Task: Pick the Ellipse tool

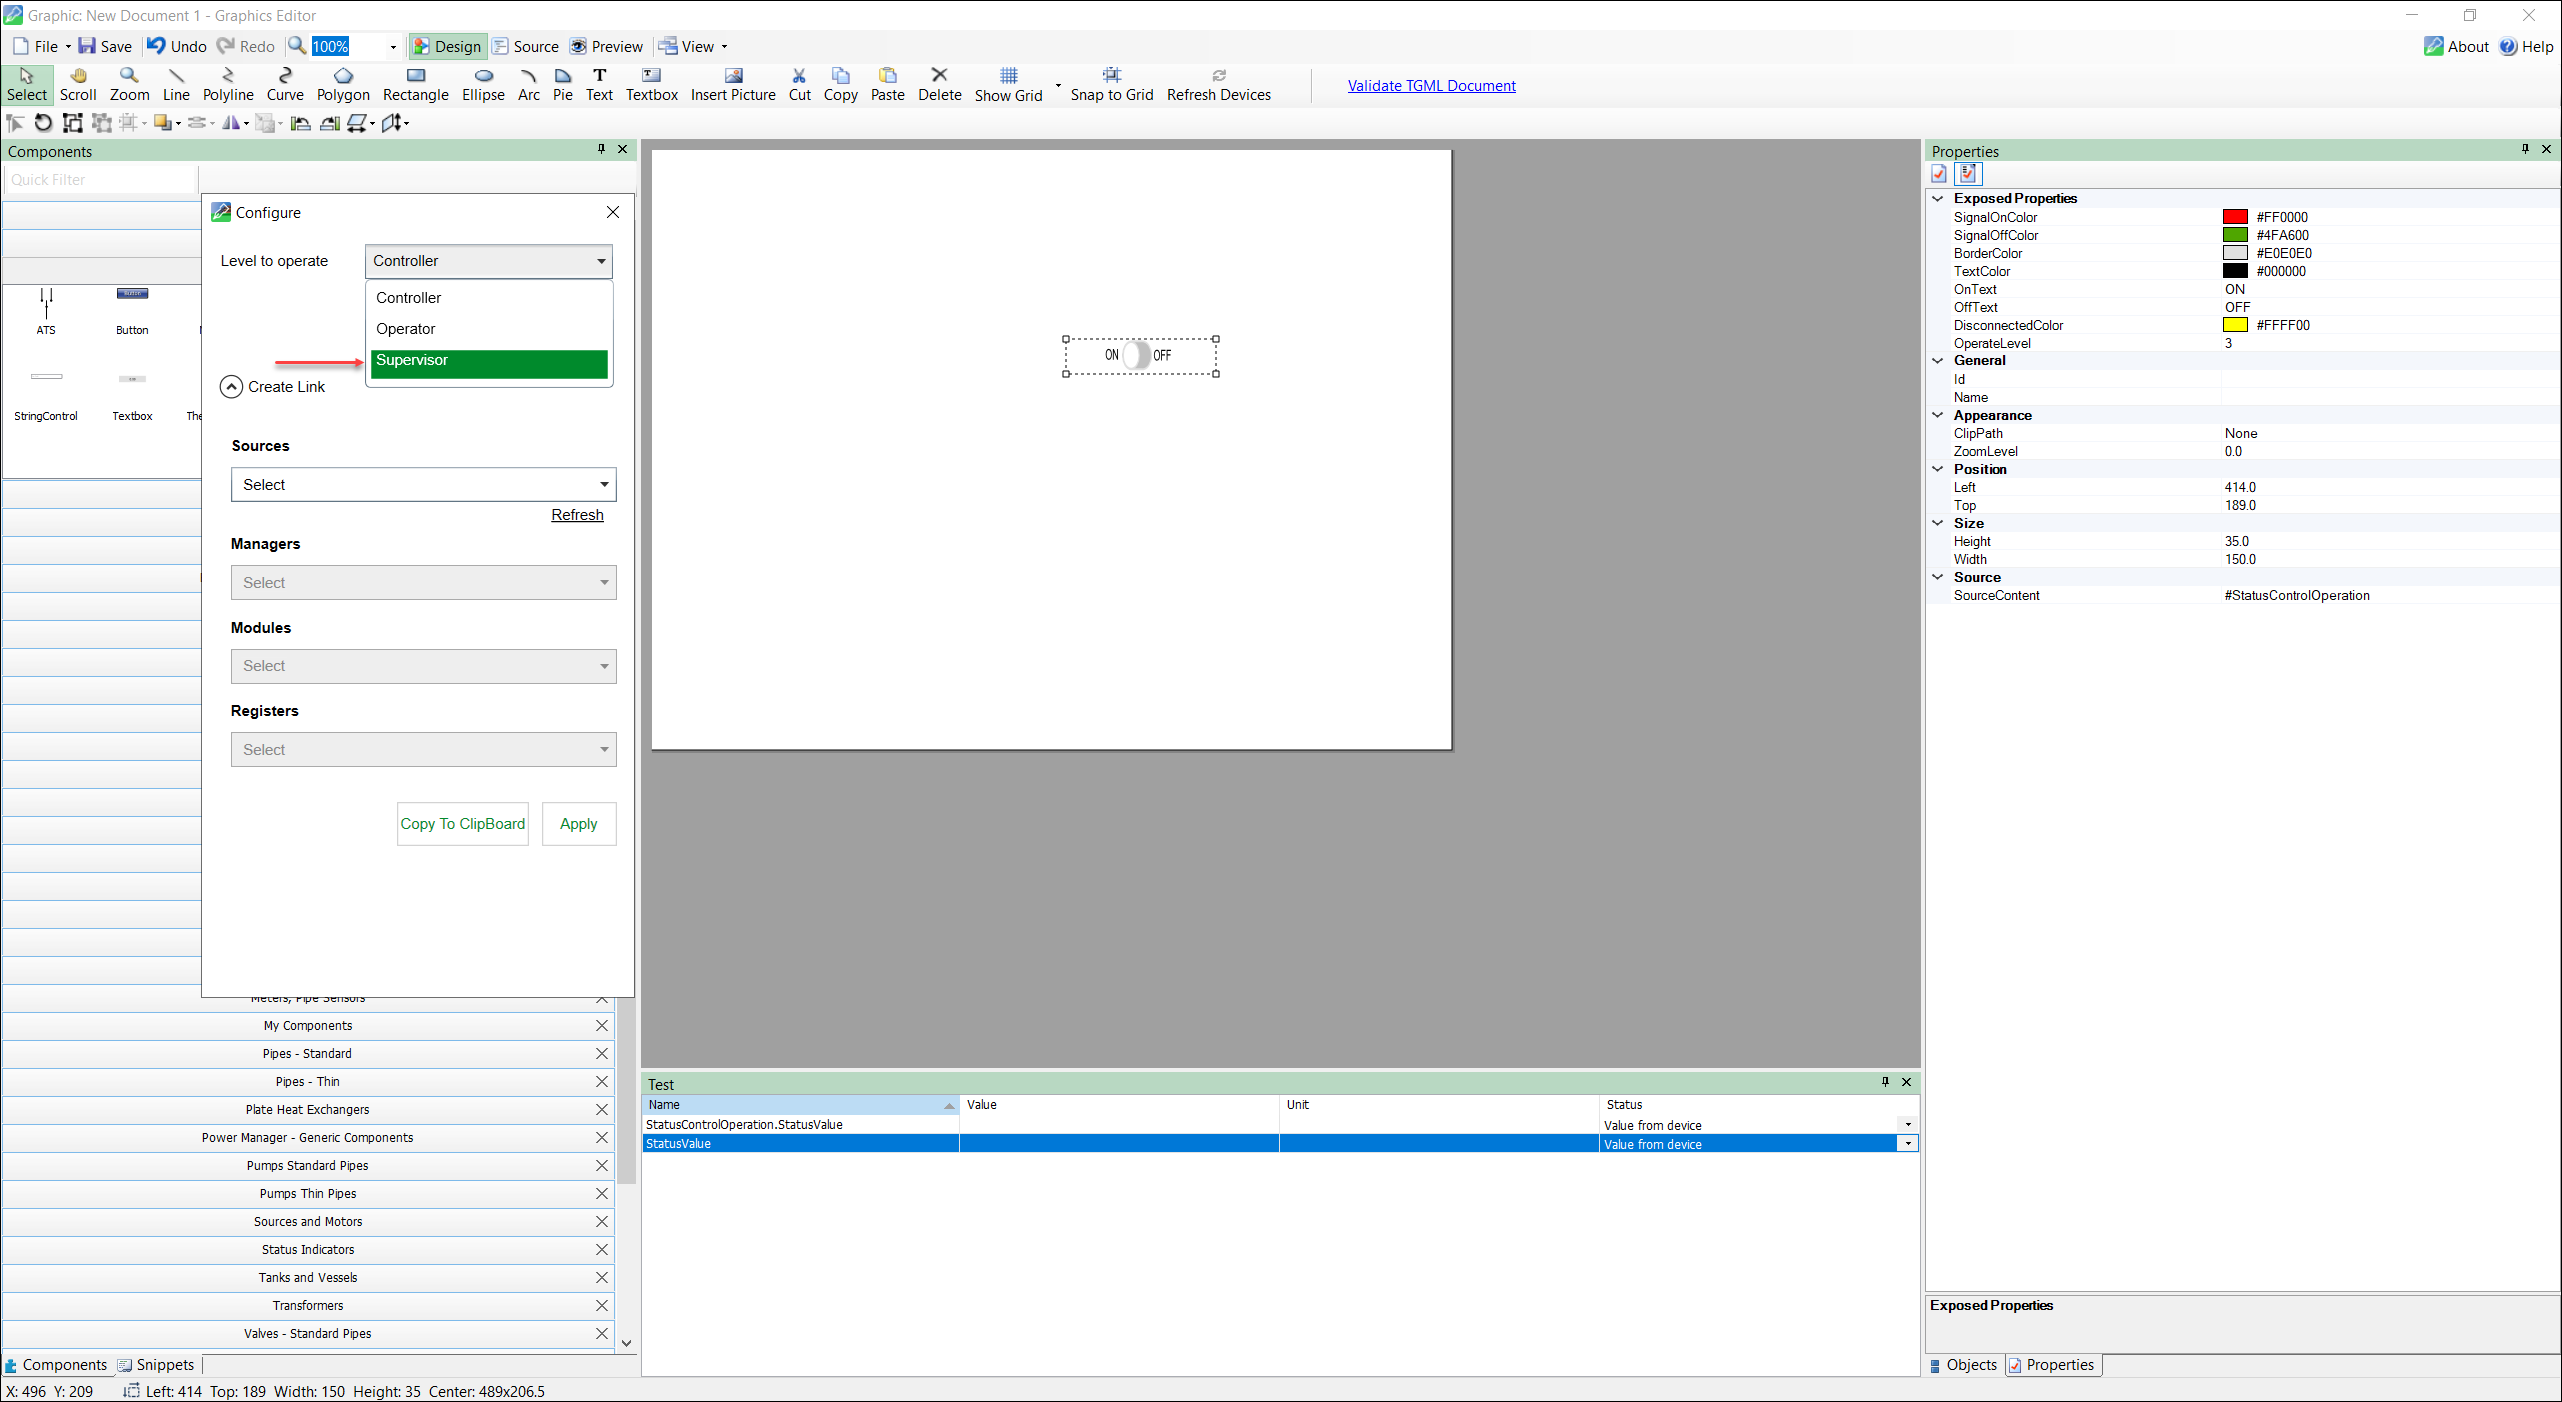Action: pos(483,84)
